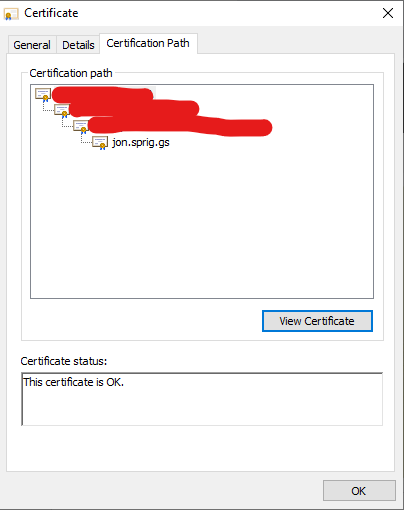Select the redacted root certificate name

103,94
